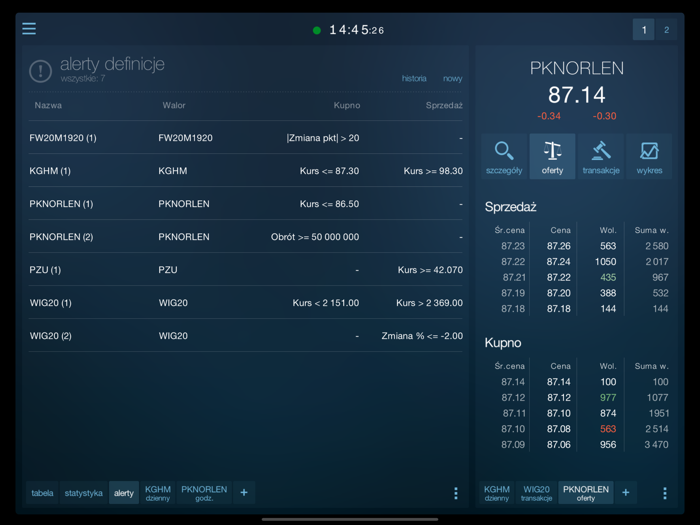Open PKNORLEN godz. tab
Viewport: 700px width, 525px height.
pyautogui.click(x=204, y=493)
